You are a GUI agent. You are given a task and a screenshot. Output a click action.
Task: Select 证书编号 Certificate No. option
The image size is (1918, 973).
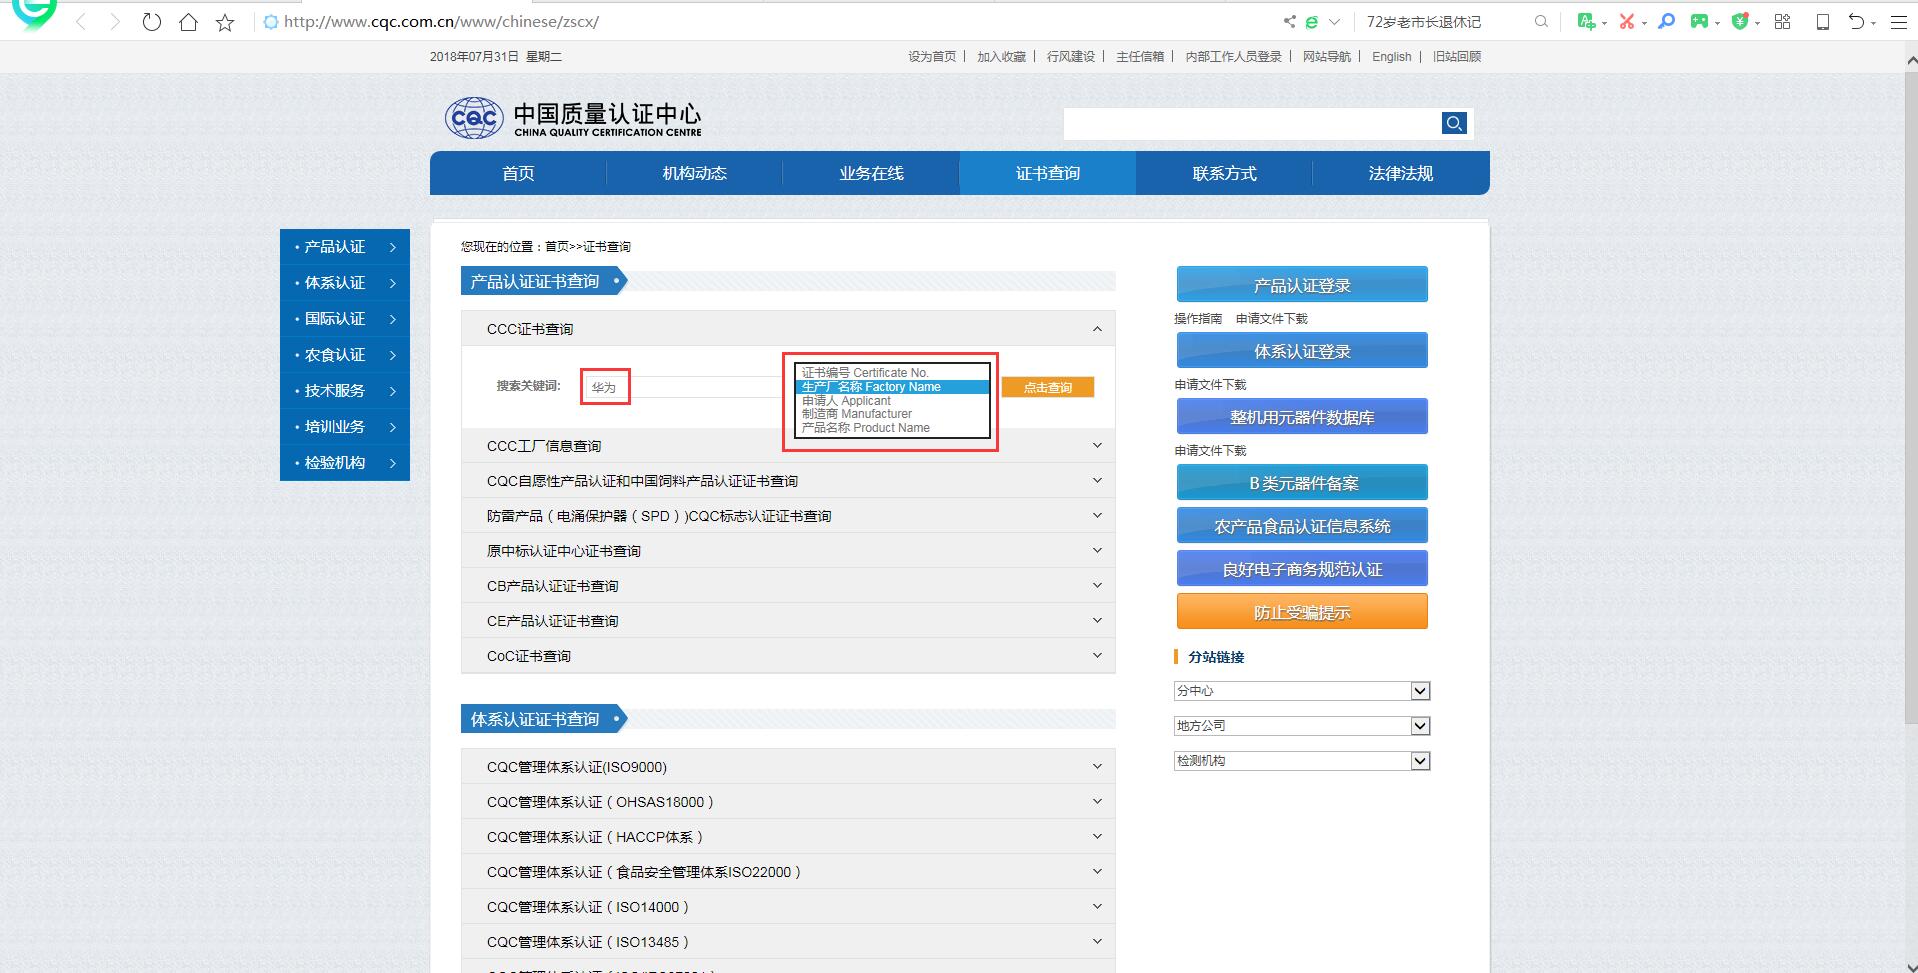point(892,373)
